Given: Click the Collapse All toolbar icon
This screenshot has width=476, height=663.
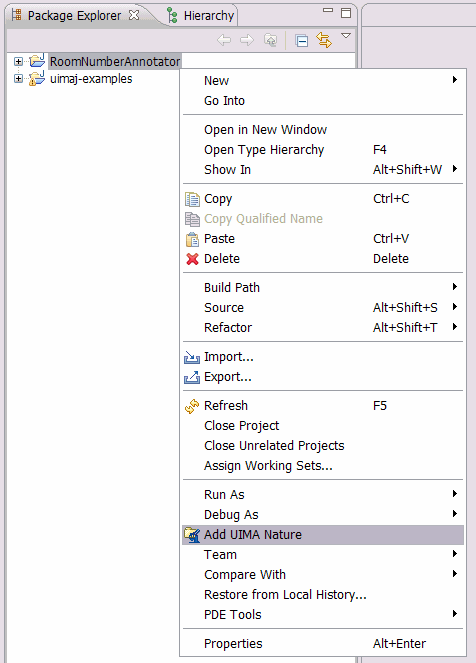Looking at the screenshot, I should tap(301, 41).
